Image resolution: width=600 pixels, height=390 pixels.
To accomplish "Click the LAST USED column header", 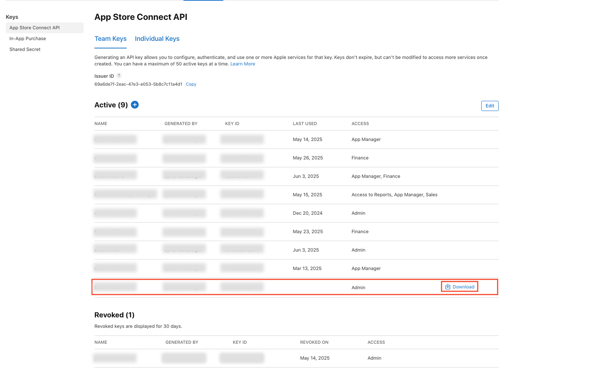I will click(305, 124).
